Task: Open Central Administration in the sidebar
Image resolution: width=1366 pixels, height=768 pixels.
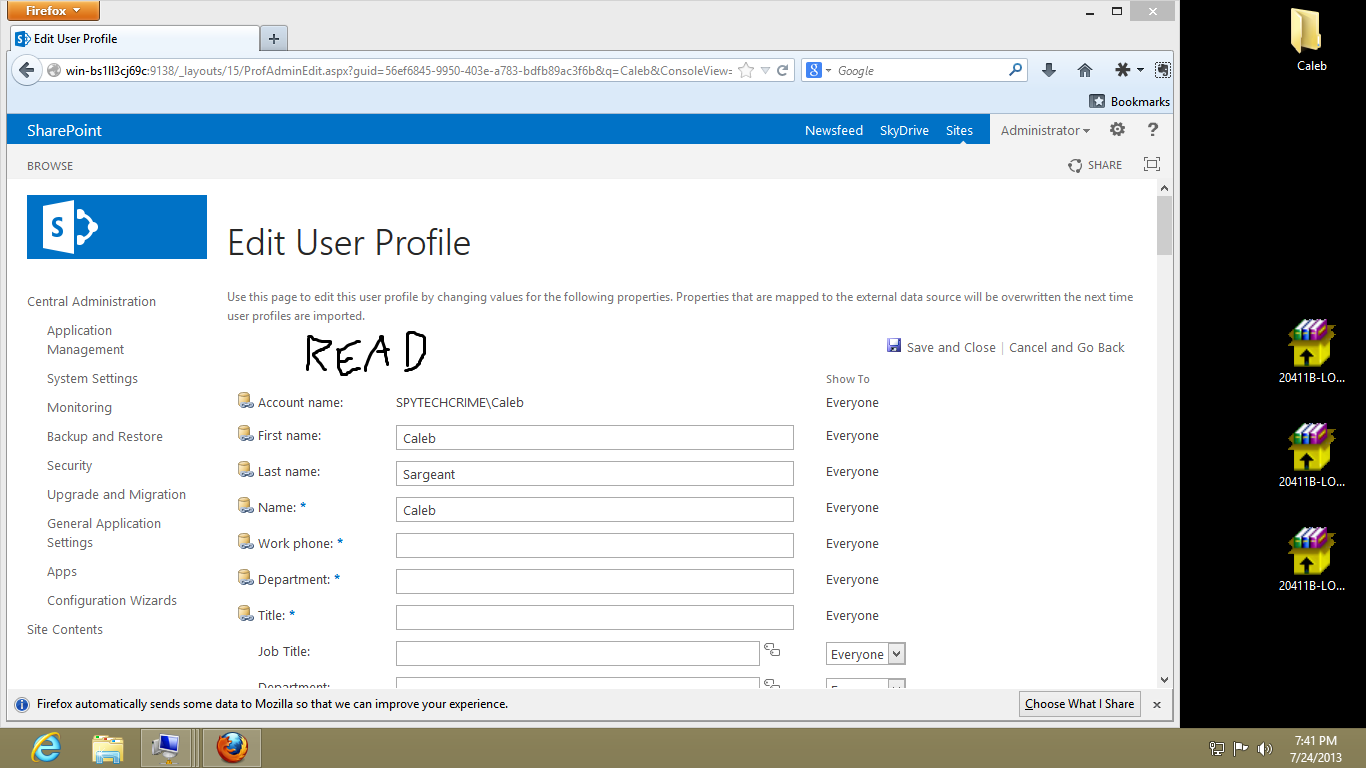Action: tap(92, 301)
